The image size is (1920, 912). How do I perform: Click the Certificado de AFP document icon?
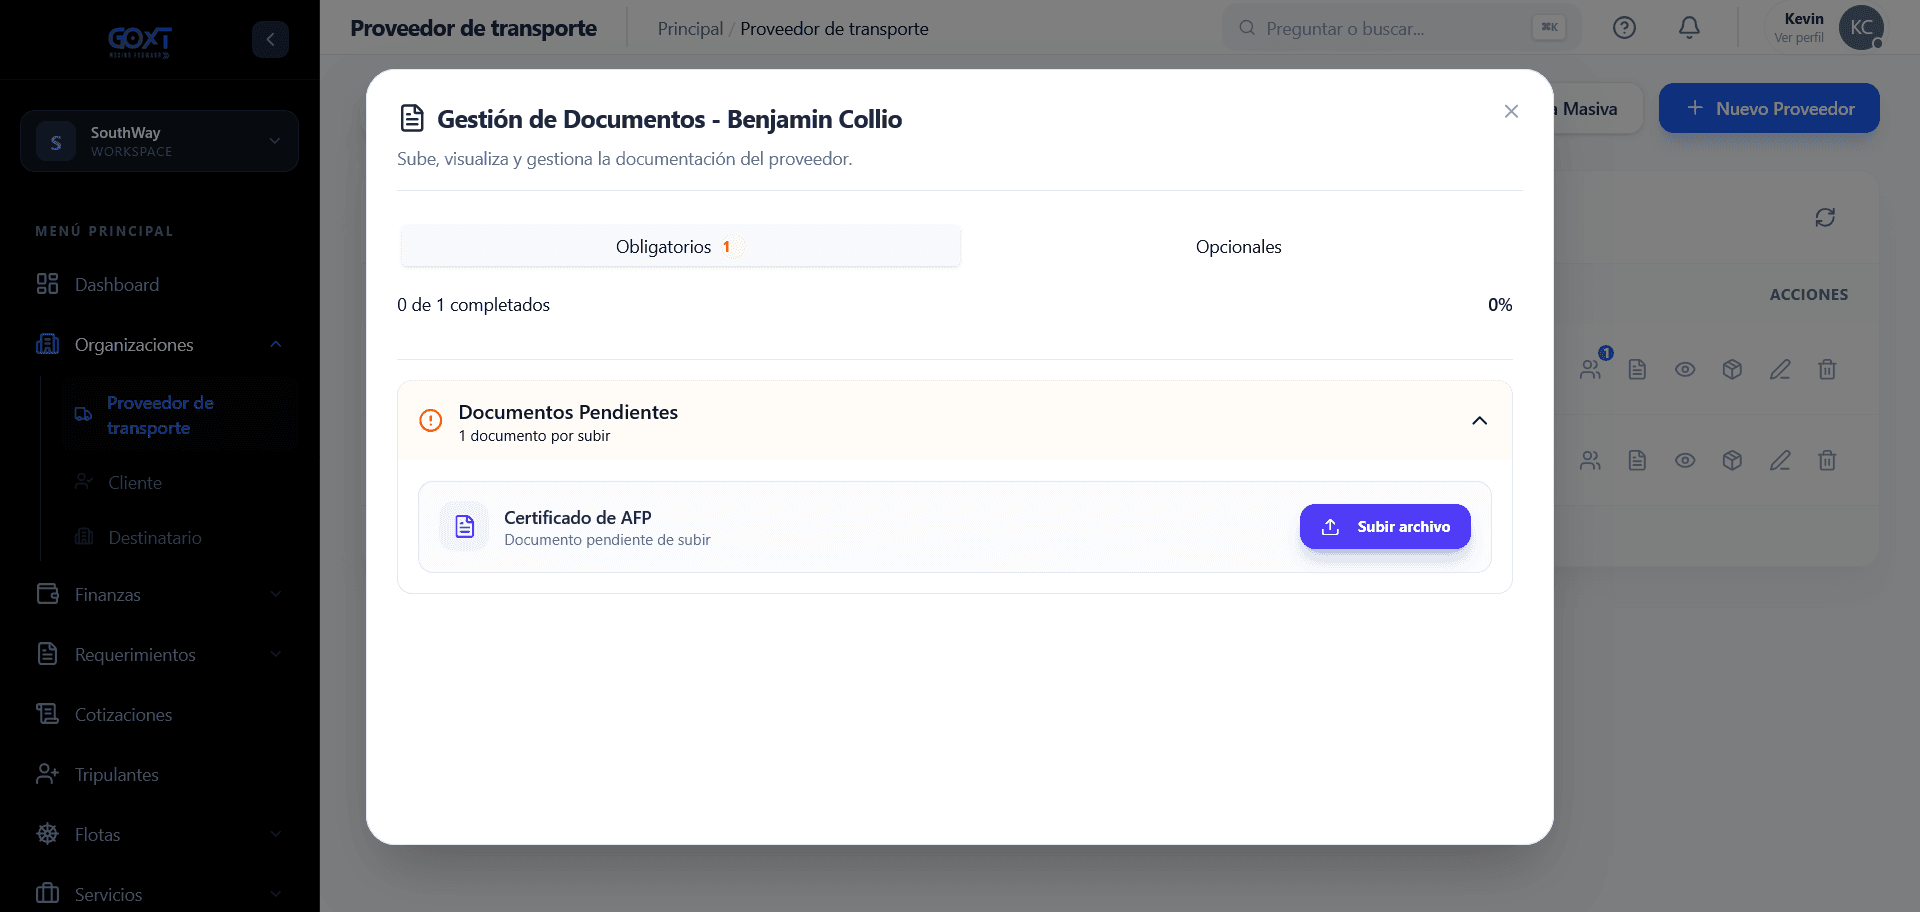click(464, 527)
